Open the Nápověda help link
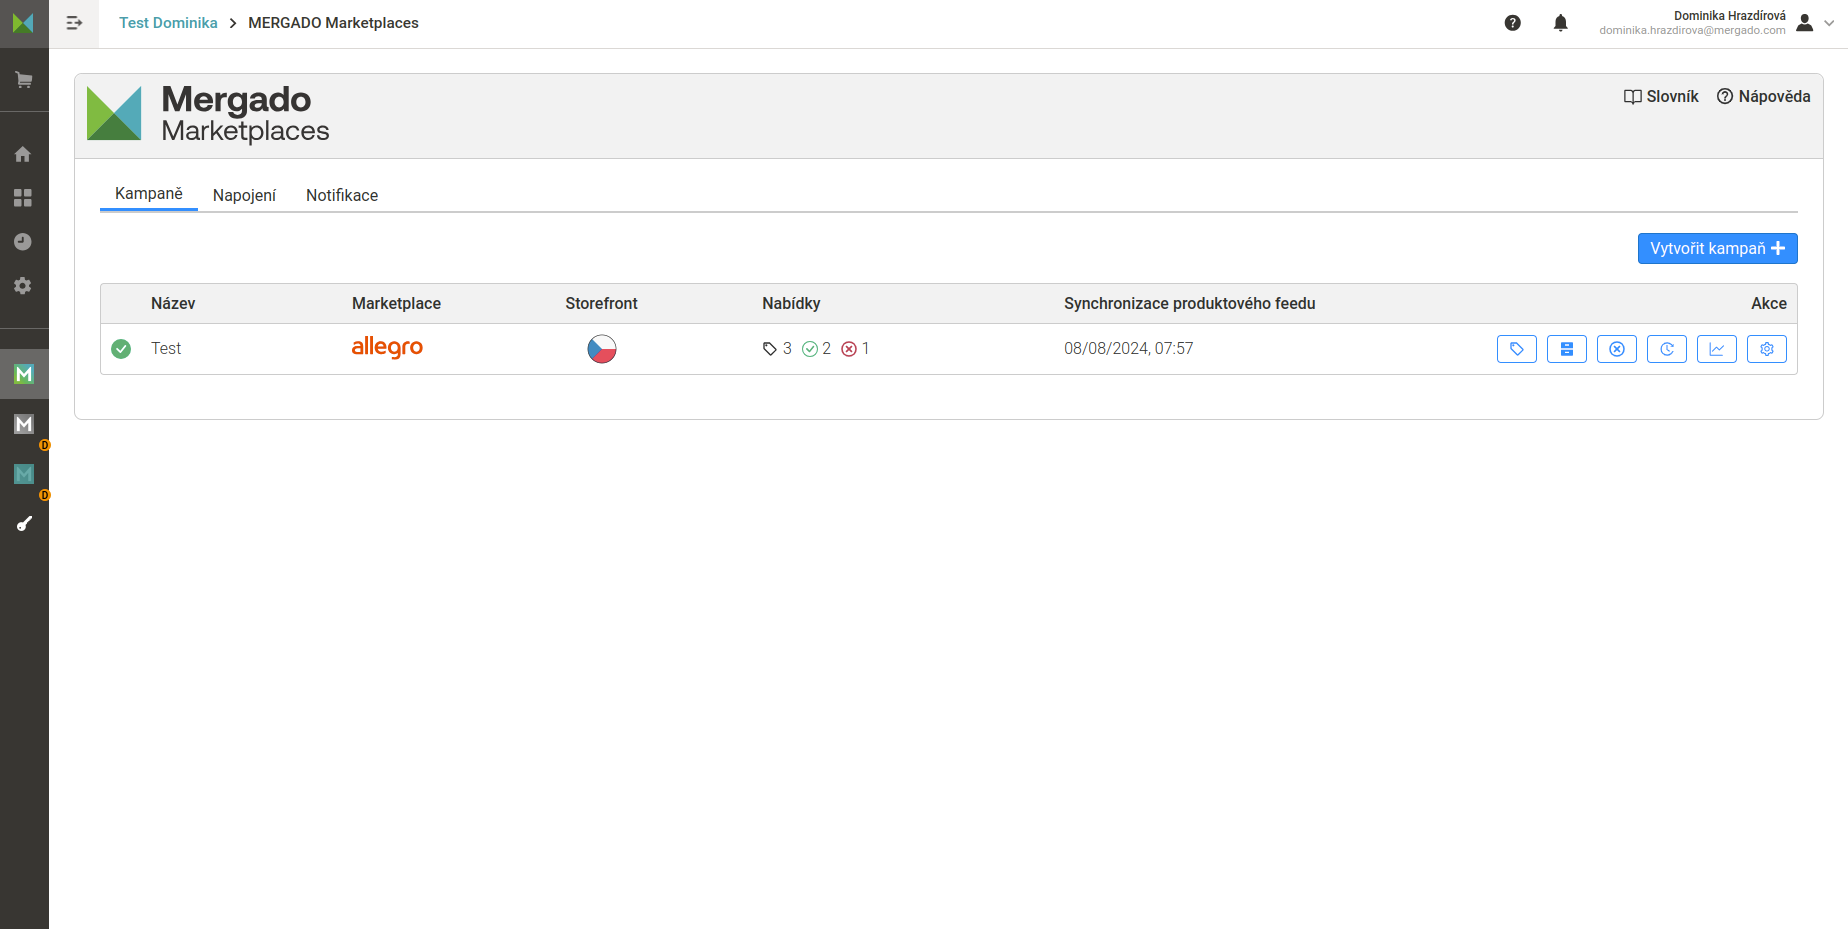This screenshot has height=929, width=1848. (1764, 97)
